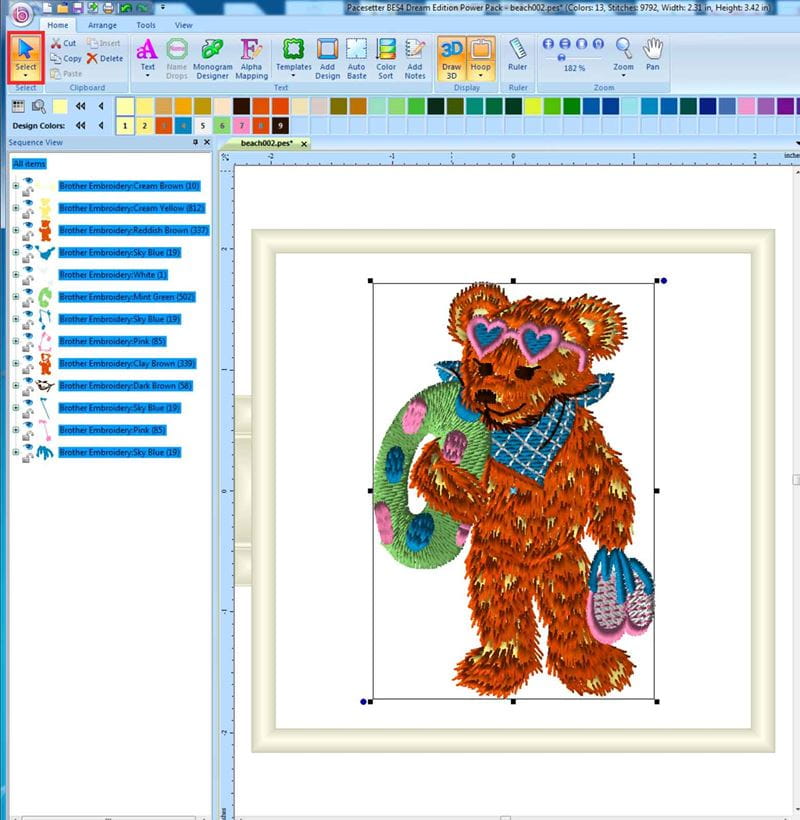Click the find thread magnifier icon
This screenshot has width=800, height=820.
(x=39, y=107)
